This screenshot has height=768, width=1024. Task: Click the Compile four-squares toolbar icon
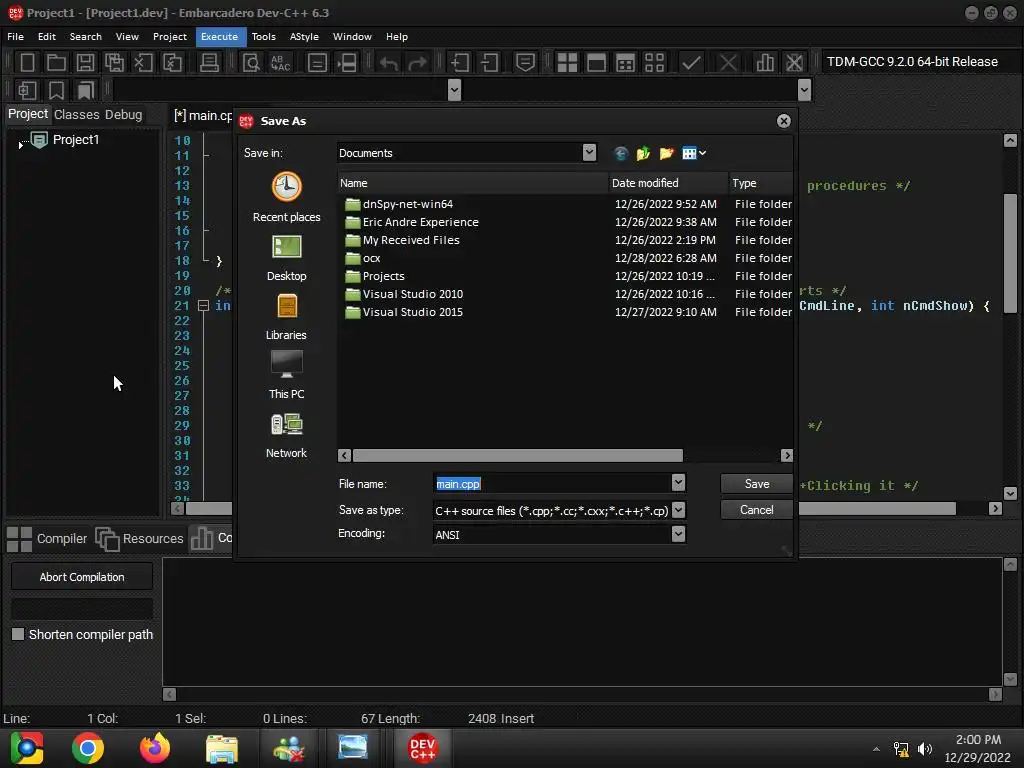pyautogui.click(x=567, y=63)
